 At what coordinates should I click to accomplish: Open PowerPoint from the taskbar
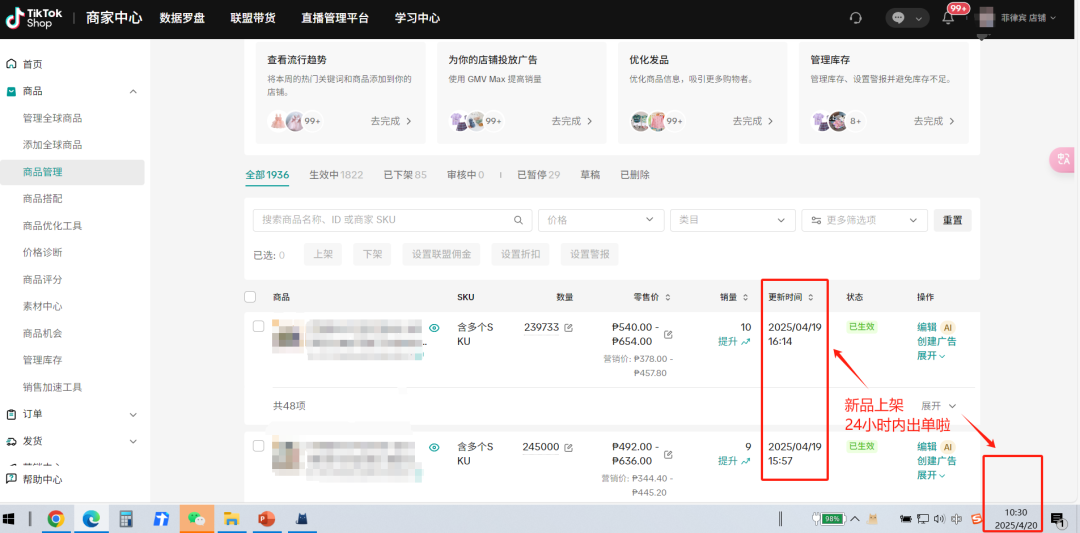click(266, 519)
